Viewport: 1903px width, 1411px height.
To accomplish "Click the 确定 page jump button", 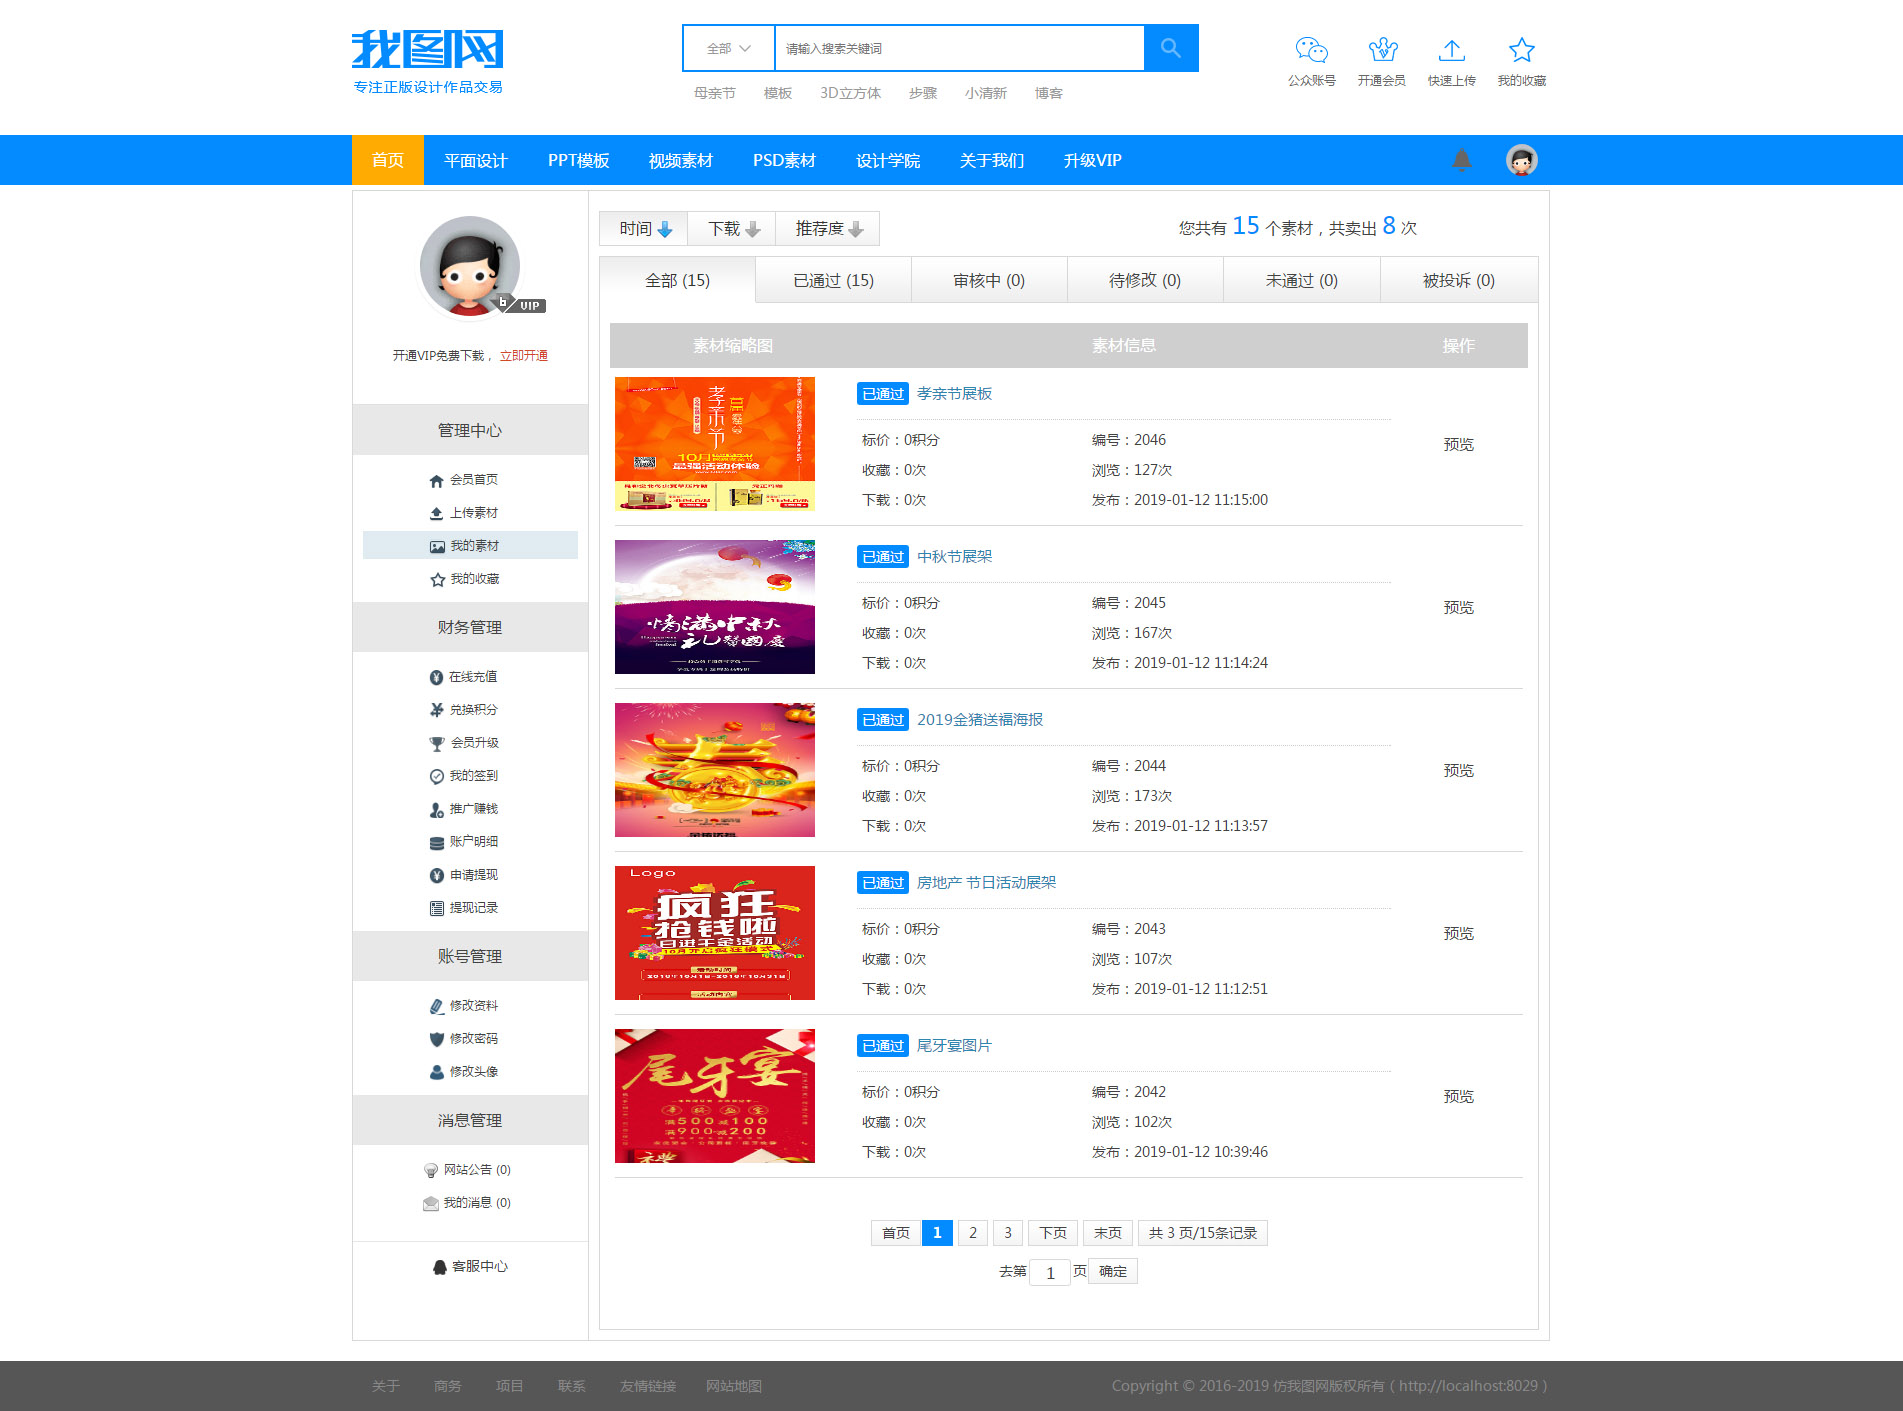I will pos(1113,1272).
